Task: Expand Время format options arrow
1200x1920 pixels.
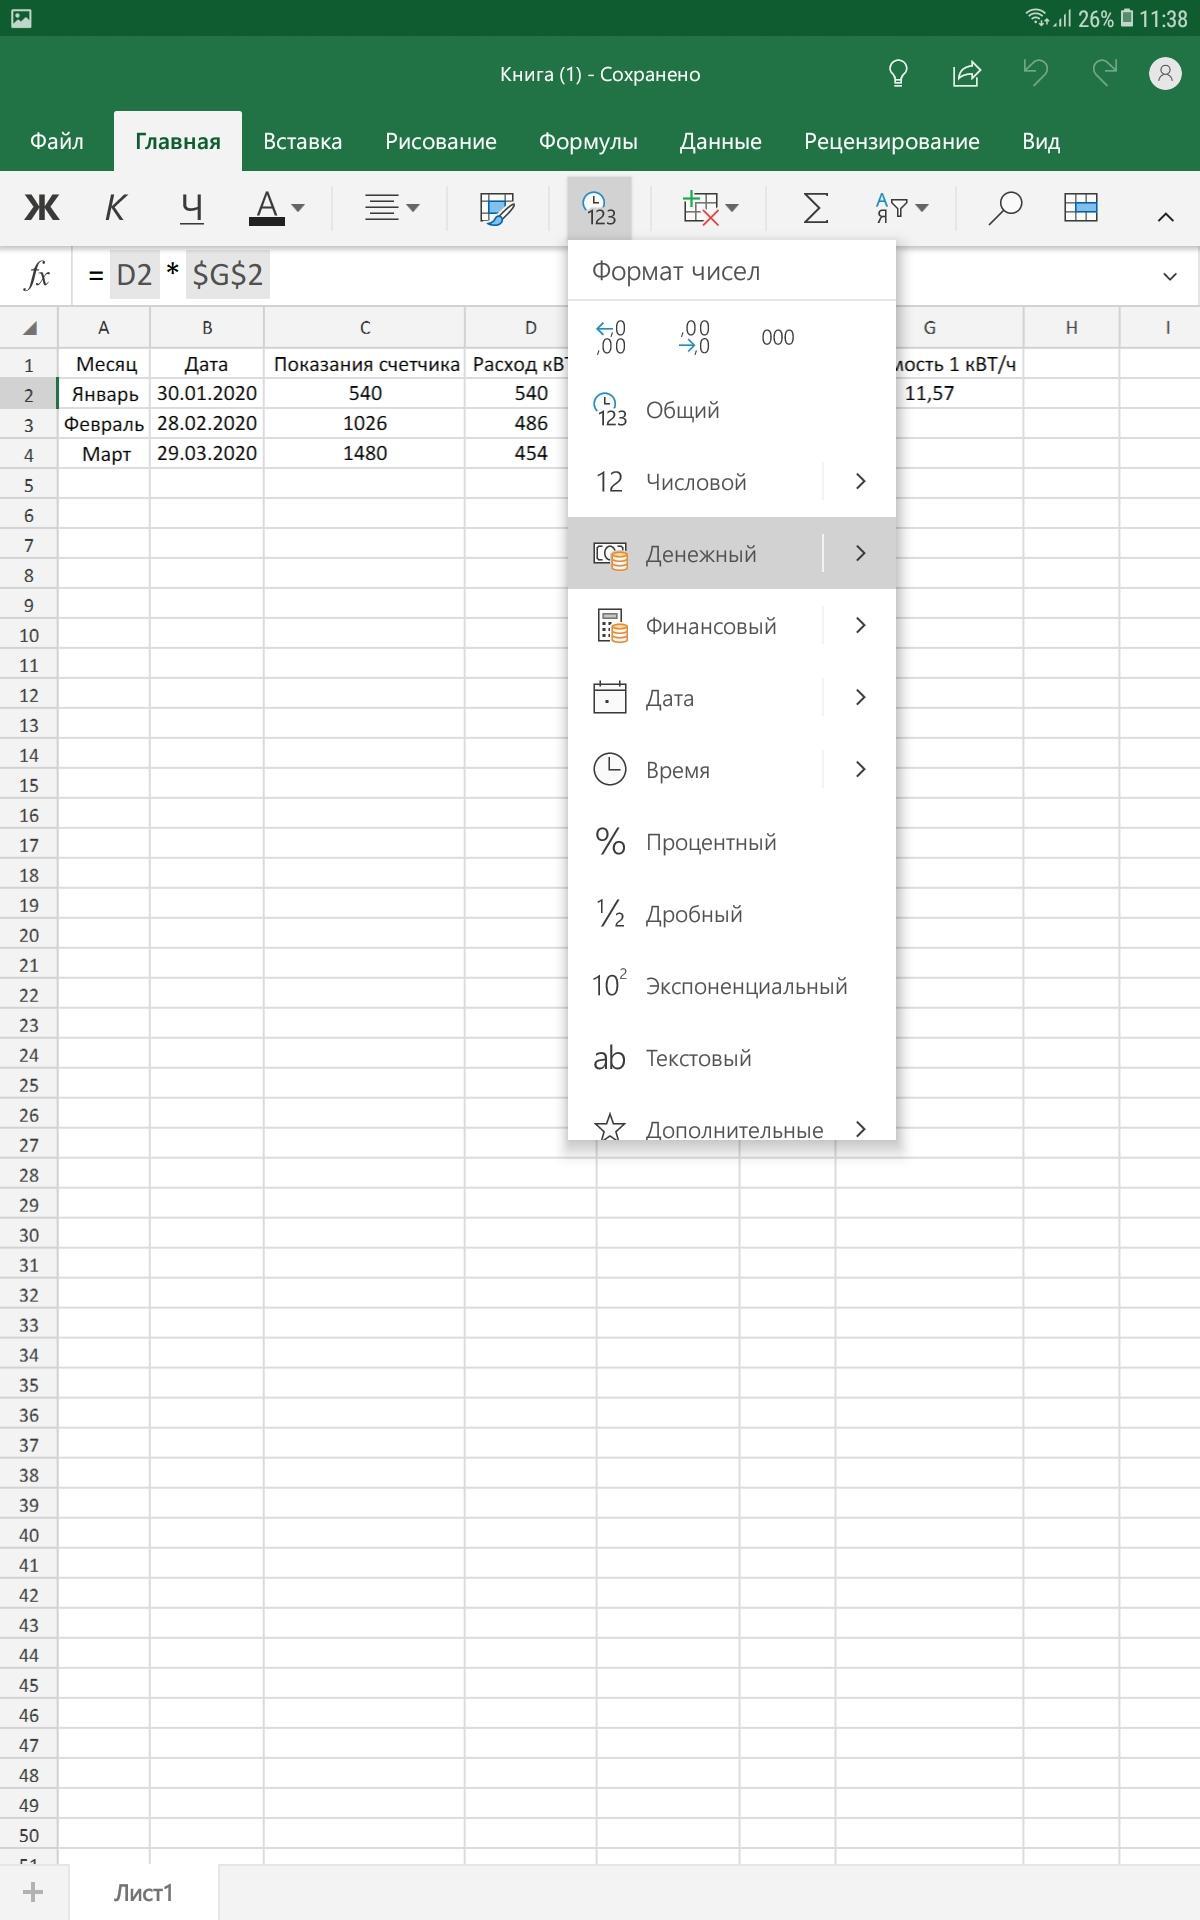Action: click(860, 770)
